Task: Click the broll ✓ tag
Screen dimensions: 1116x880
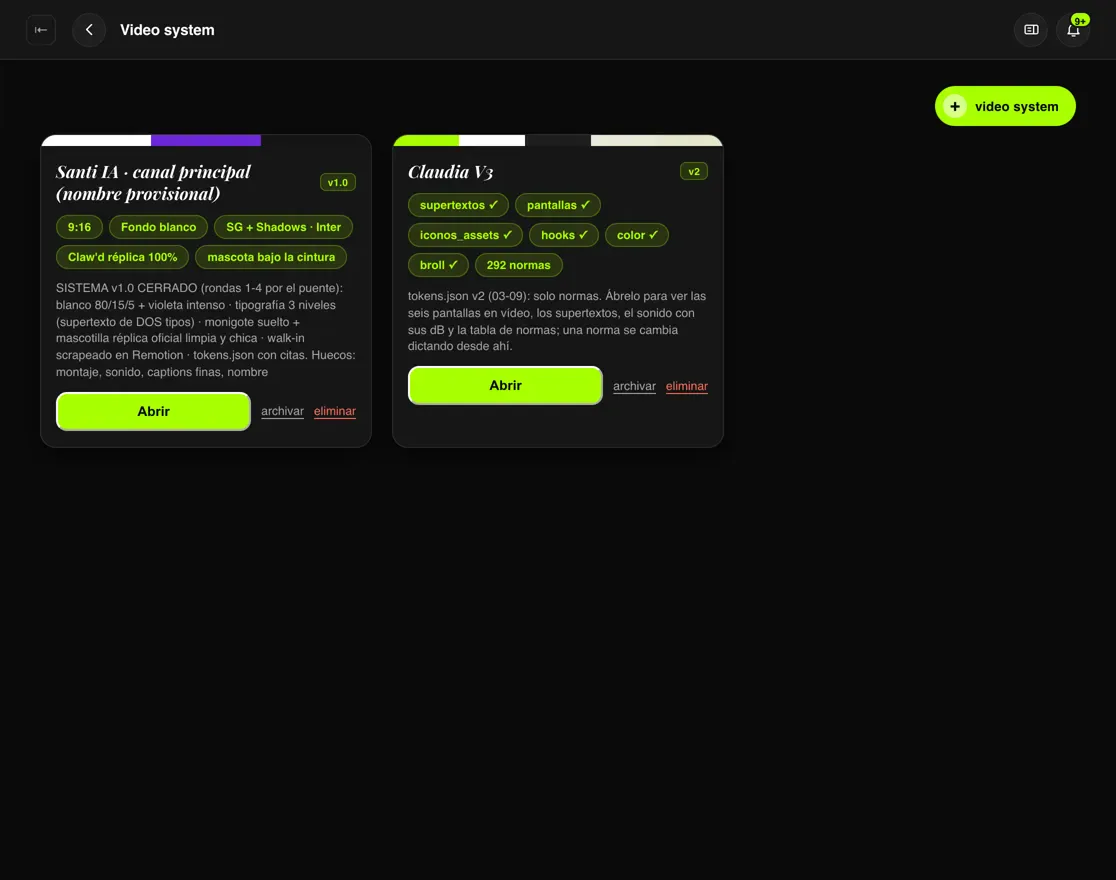Action: [x=438, y=265]
